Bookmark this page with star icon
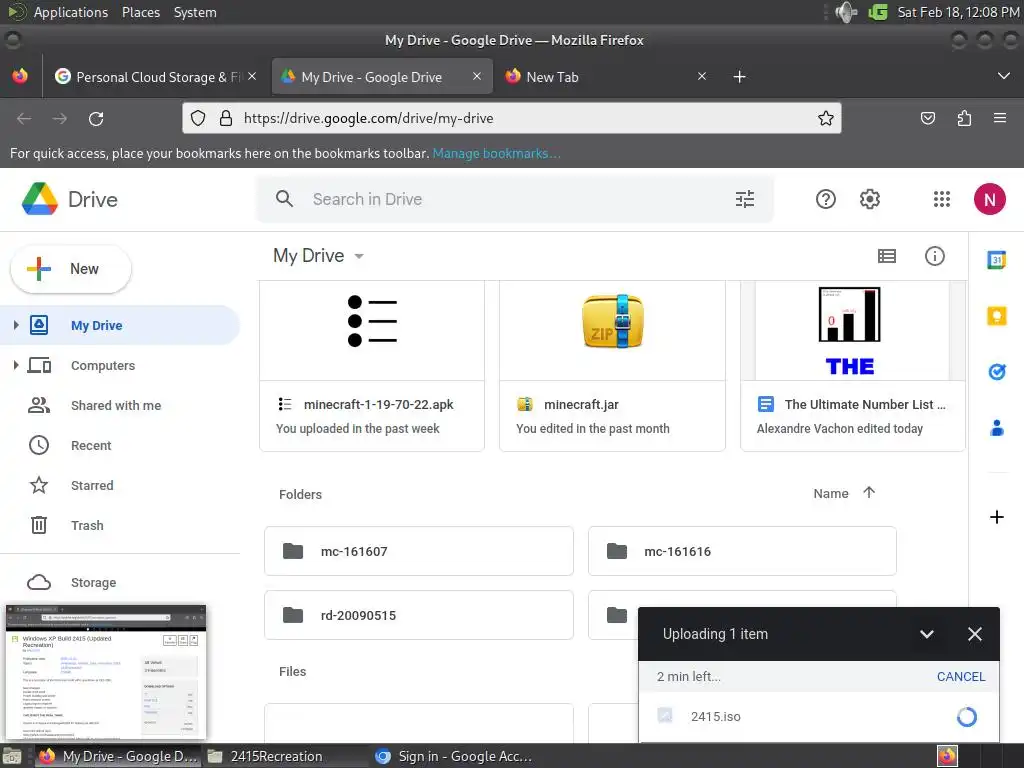This screenshot has width=1024, height=768. pos(825,118)
